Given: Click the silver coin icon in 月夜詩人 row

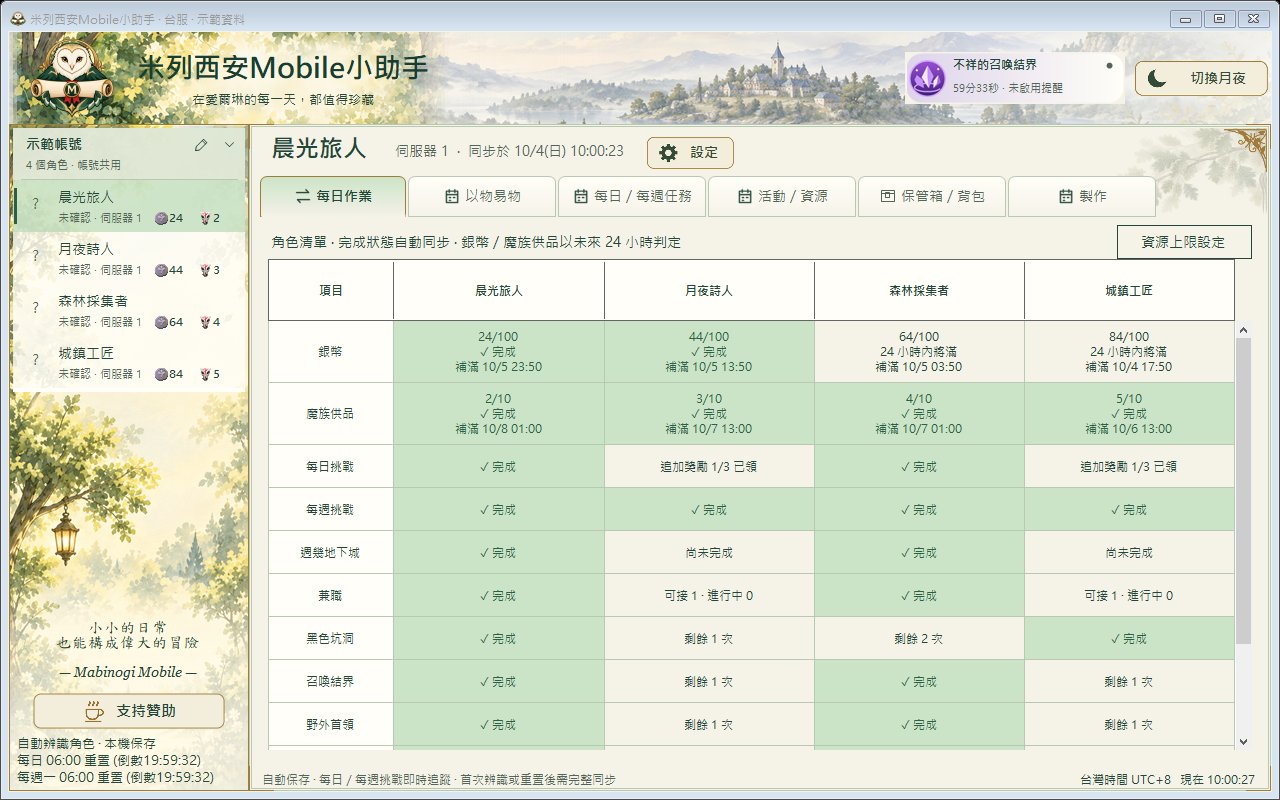Looking at the screenshot, I should tap(161, 270).
